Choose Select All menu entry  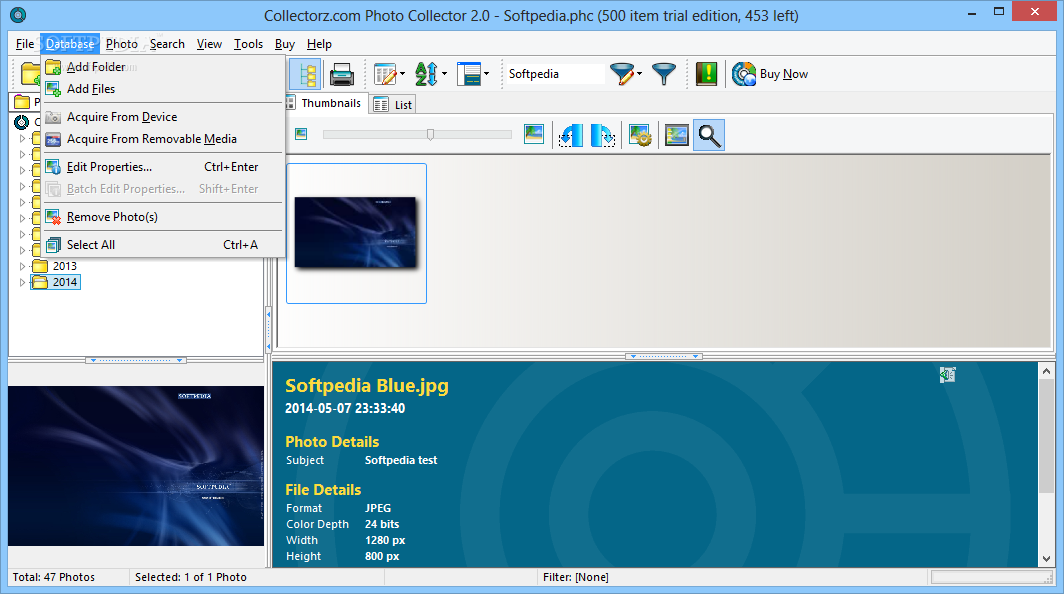162,245
